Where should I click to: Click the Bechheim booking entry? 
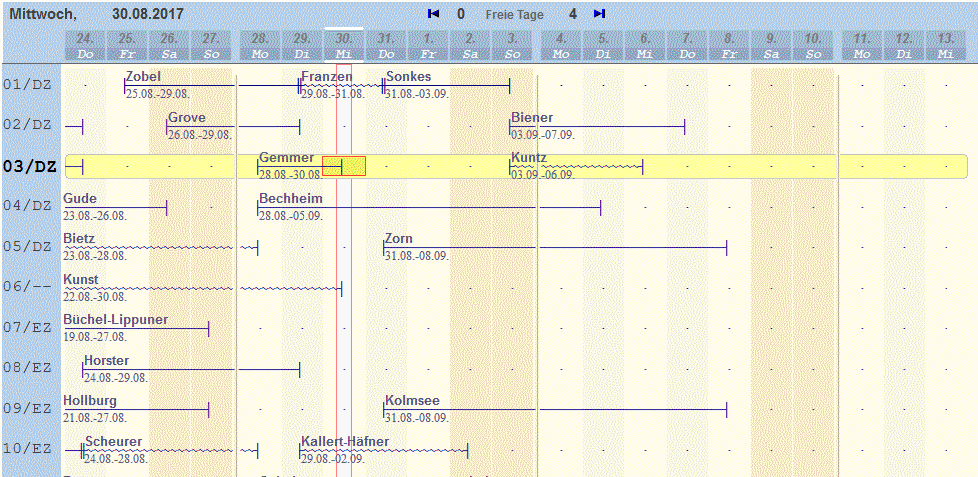[291, 199]
